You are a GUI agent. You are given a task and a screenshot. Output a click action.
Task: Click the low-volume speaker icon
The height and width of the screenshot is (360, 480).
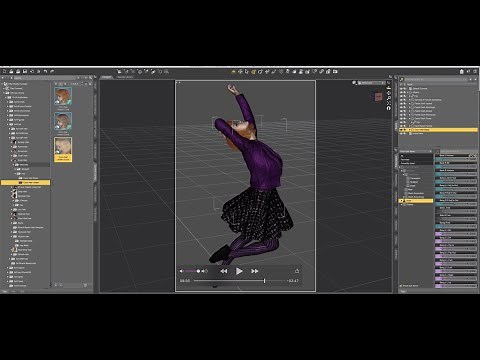point(181,271)
